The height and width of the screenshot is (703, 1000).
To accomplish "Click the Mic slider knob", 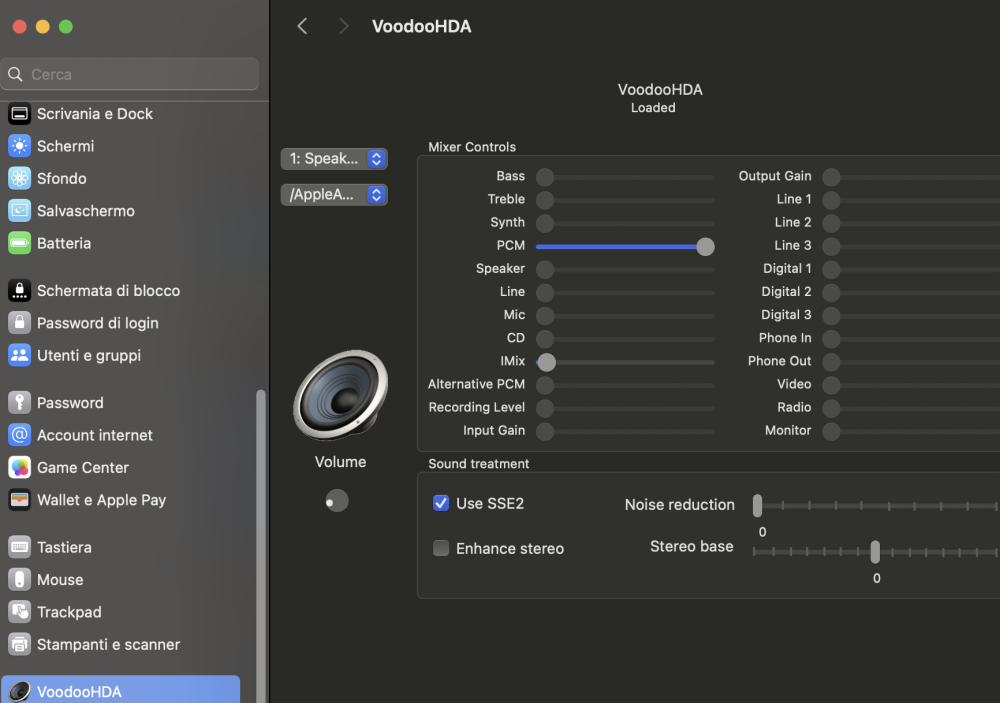I will (x=545, y=316).
